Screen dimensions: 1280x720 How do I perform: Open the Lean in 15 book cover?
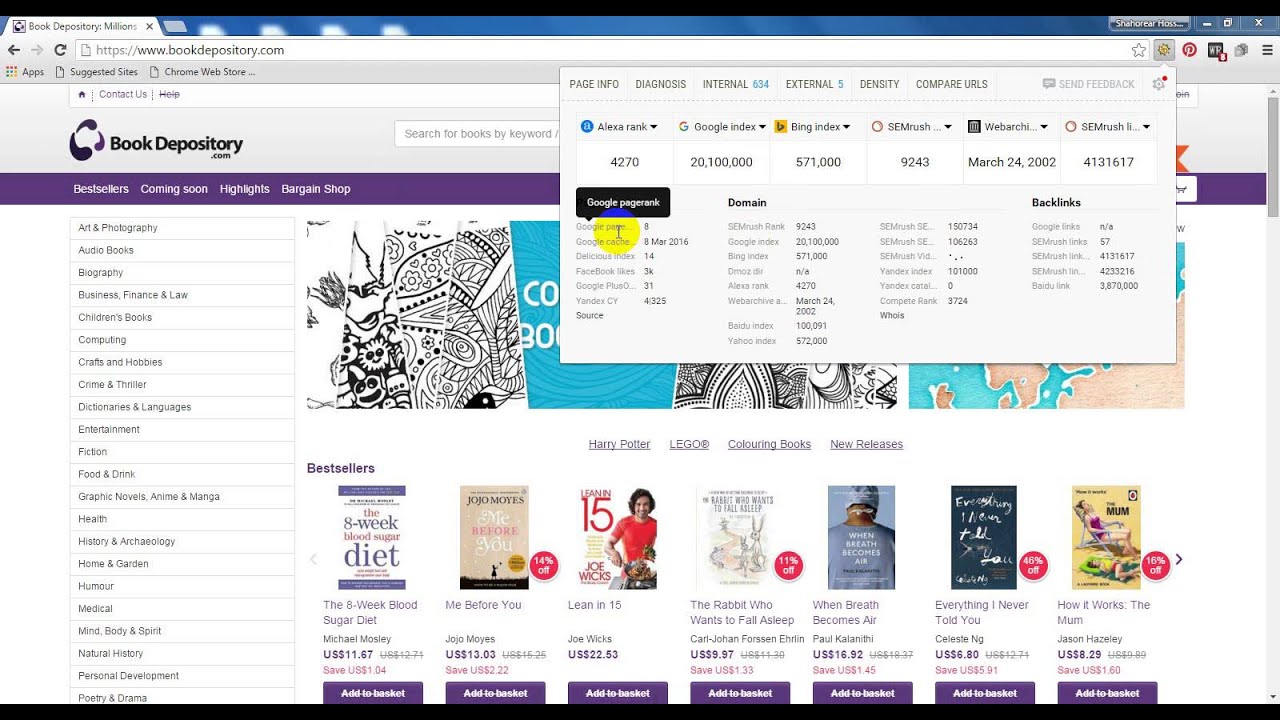point(618,537)
